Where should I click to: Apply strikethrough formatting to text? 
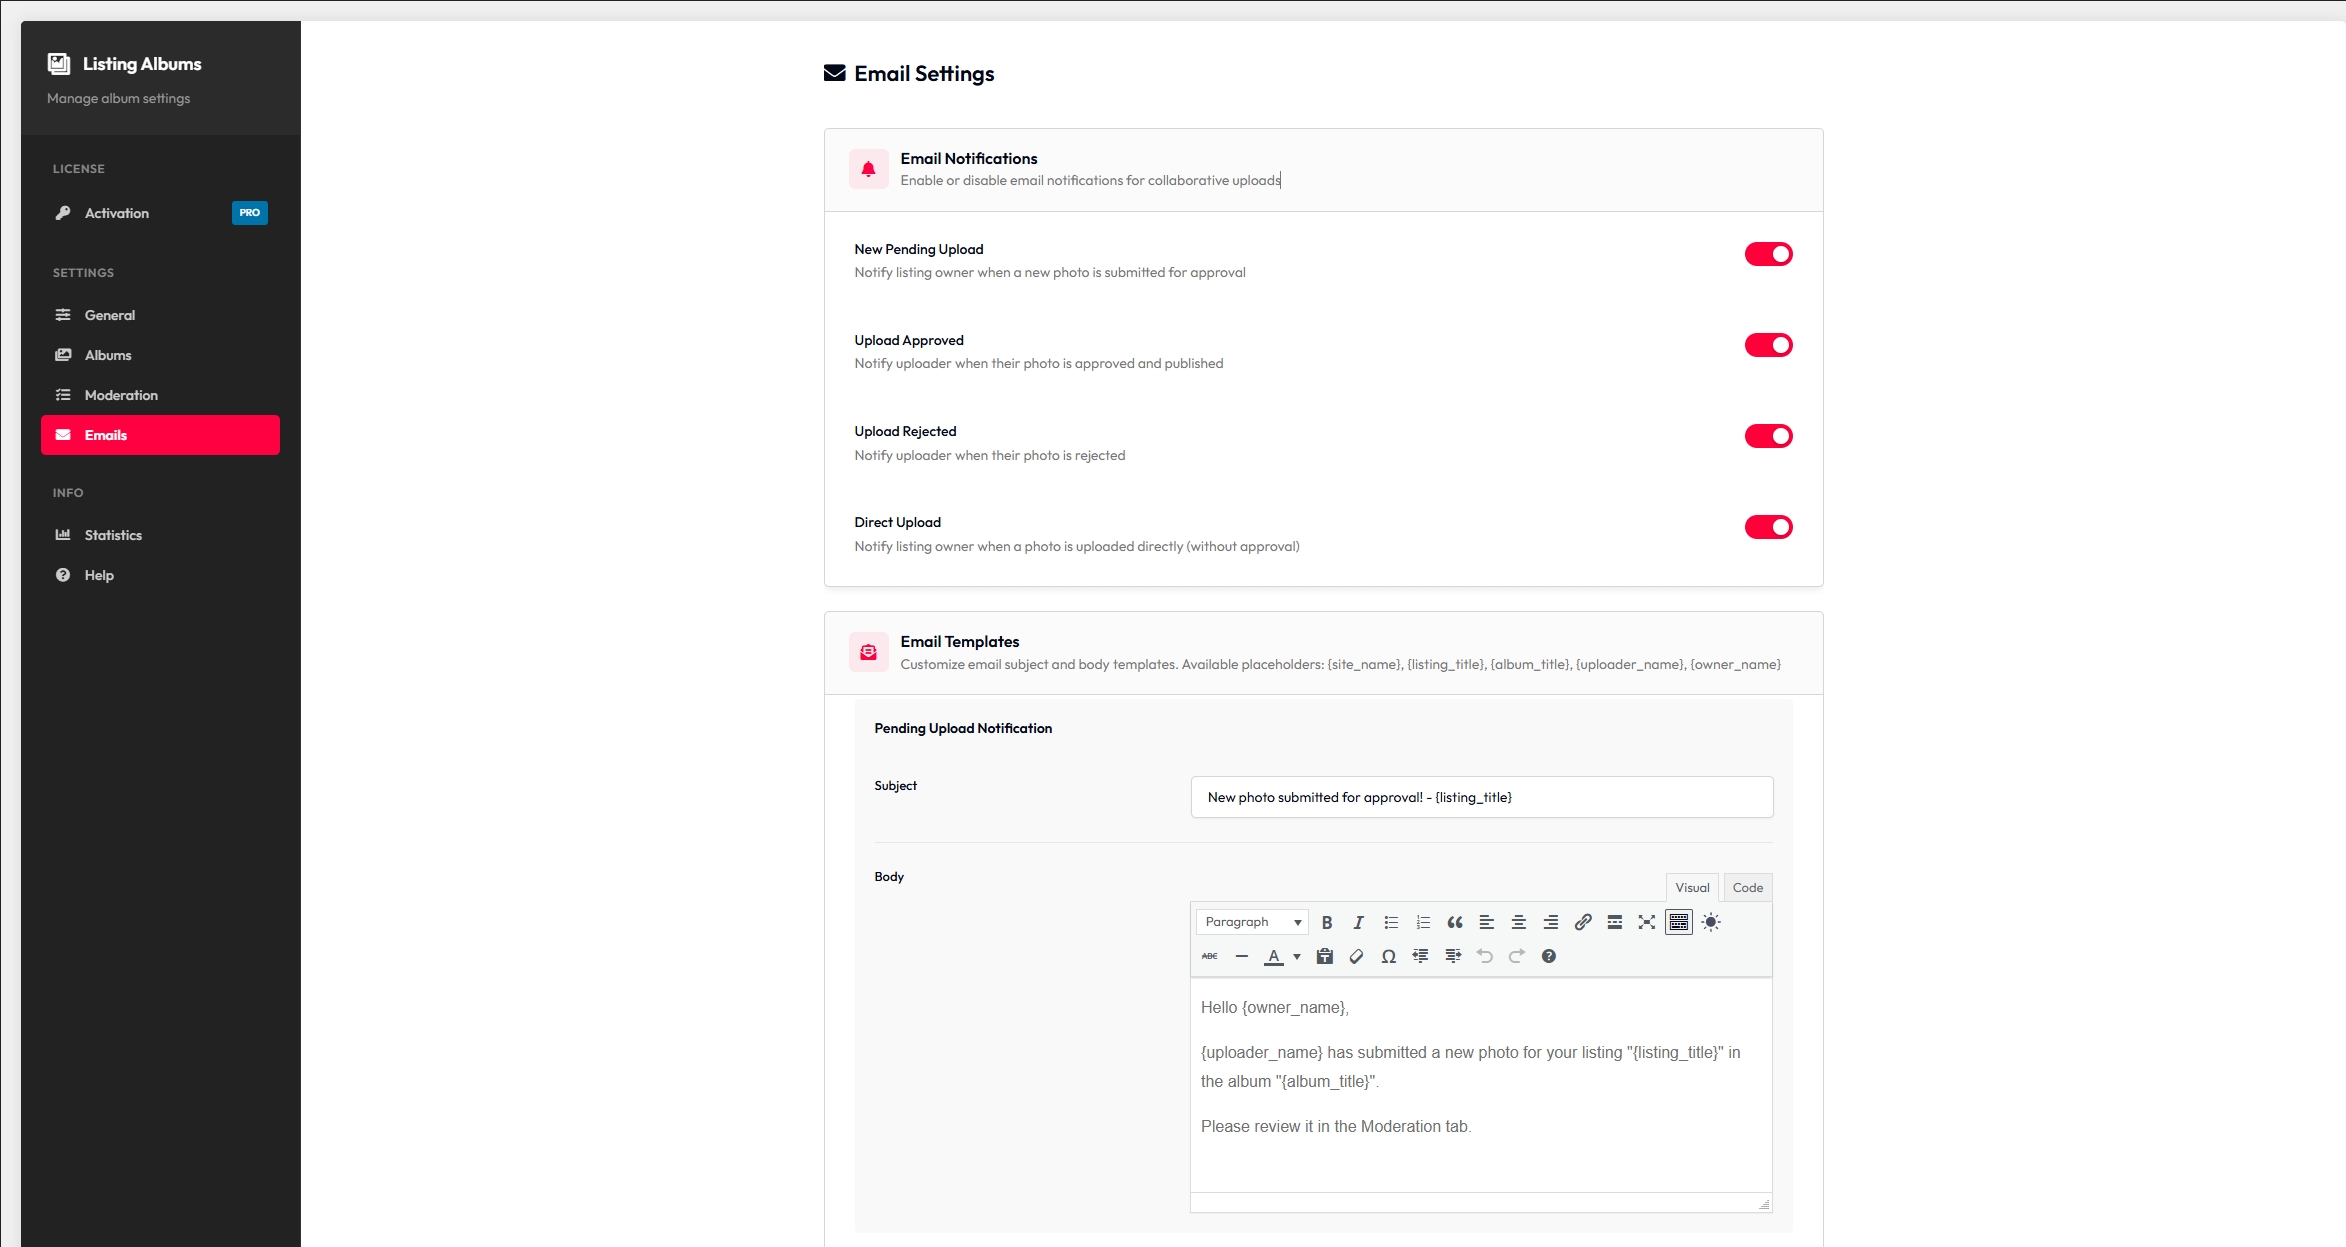click(x=1210, y=956)
